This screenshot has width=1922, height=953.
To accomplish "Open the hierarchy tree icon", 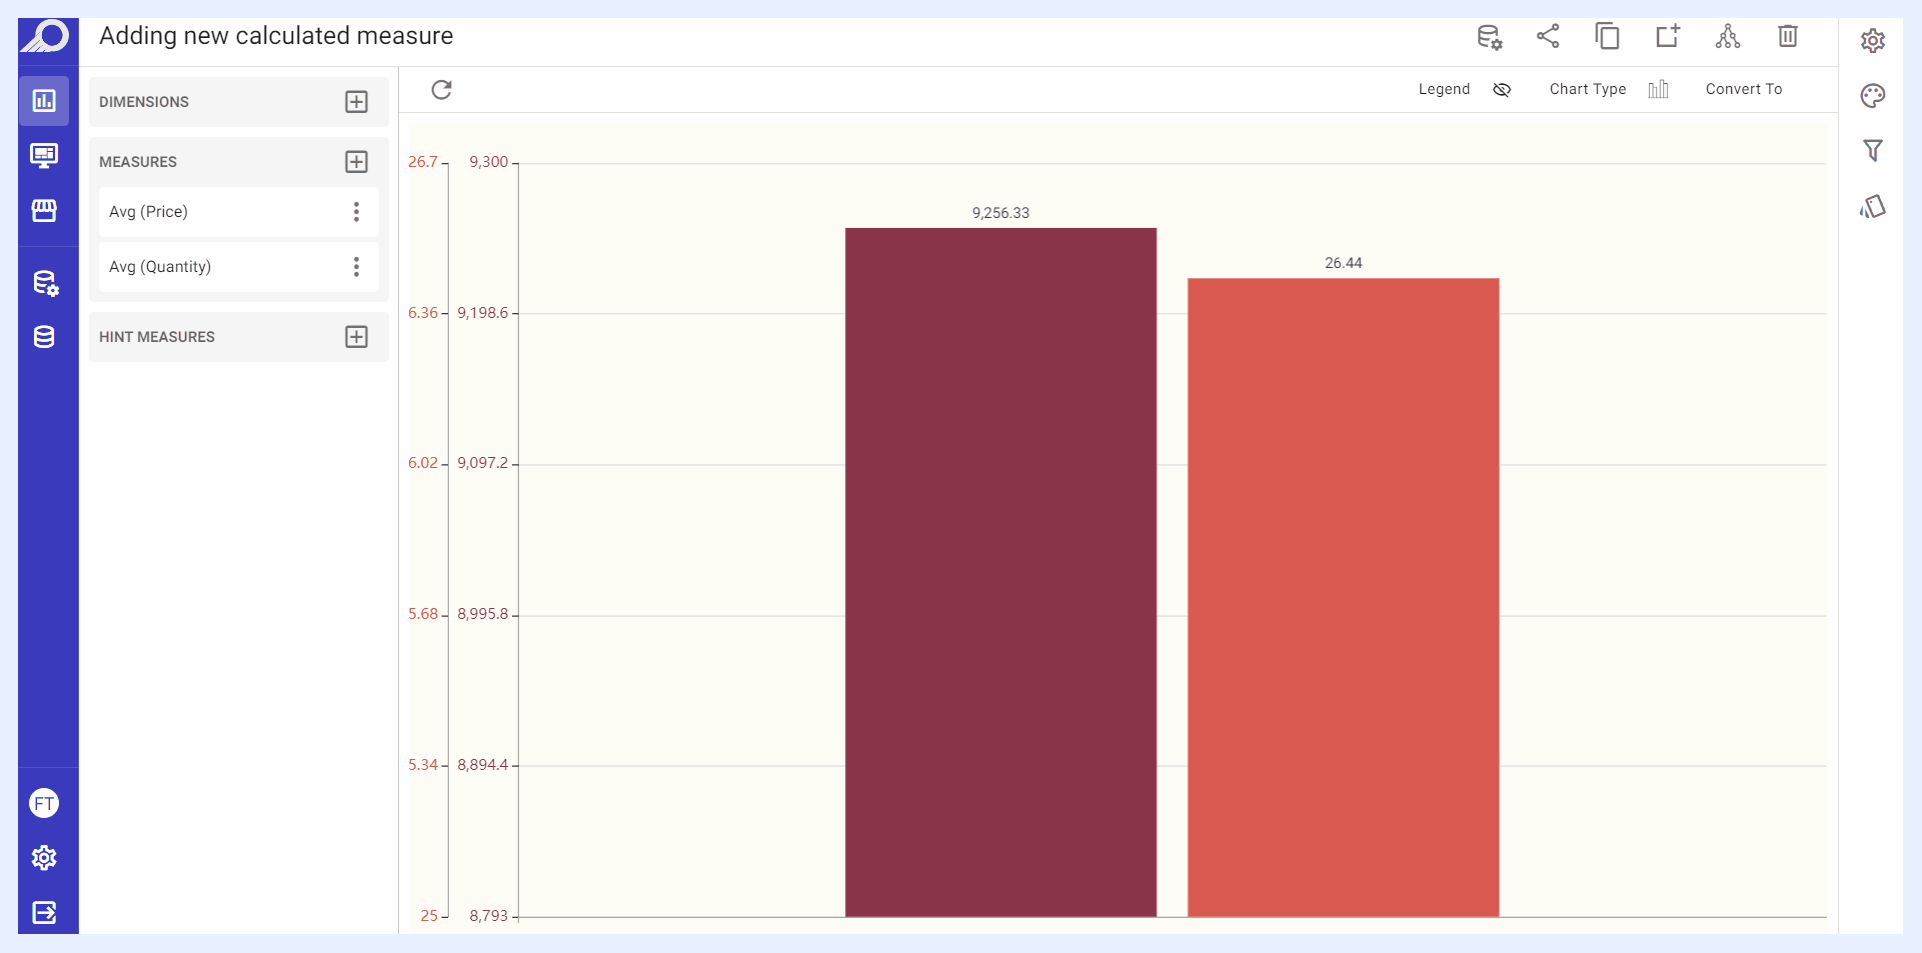I will click(1728, 37).
